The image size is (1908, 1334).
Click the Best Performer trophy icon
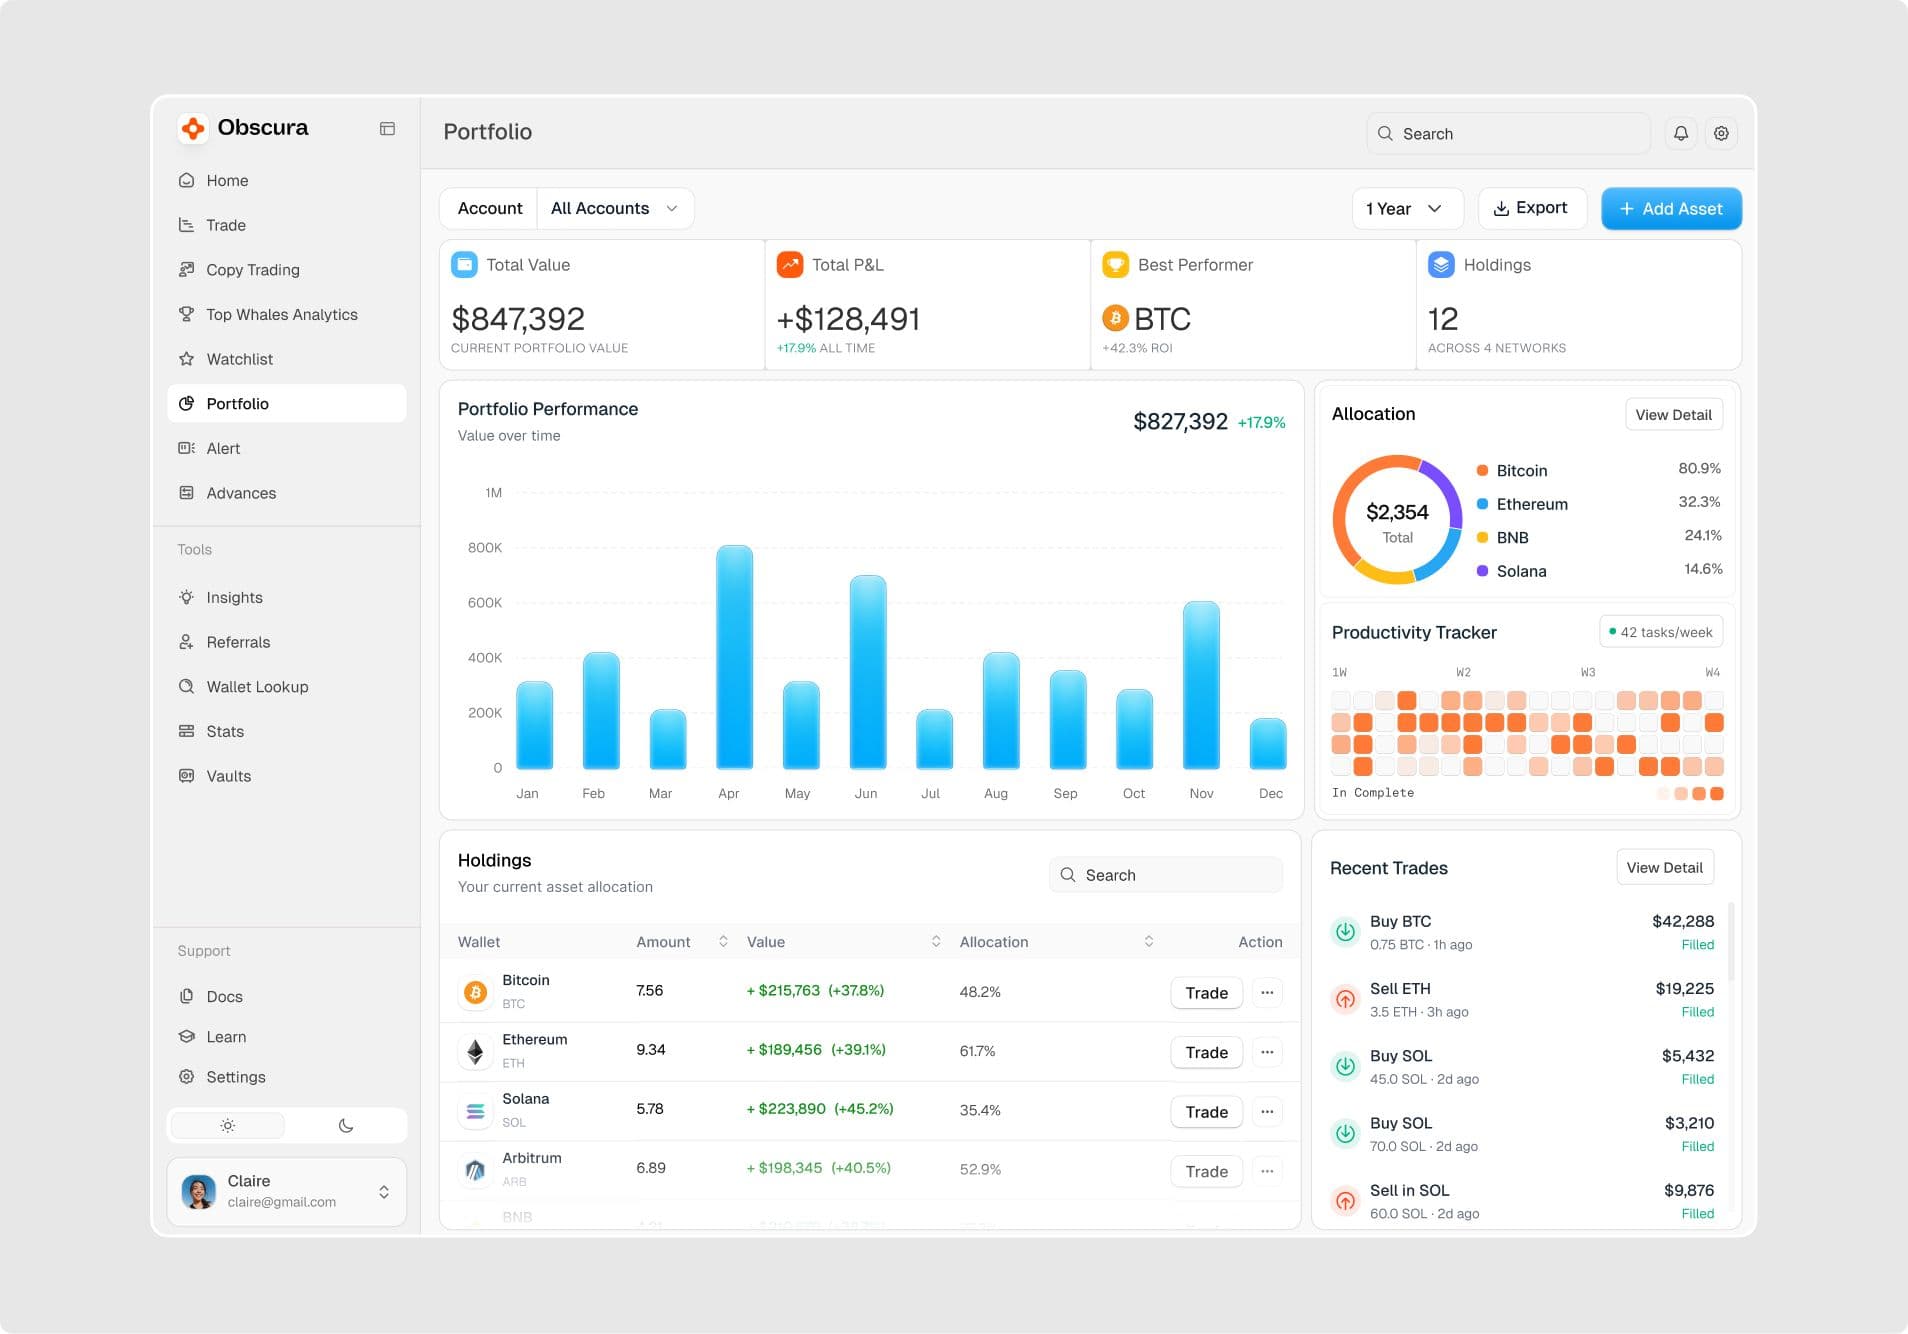click(1115, 264)
